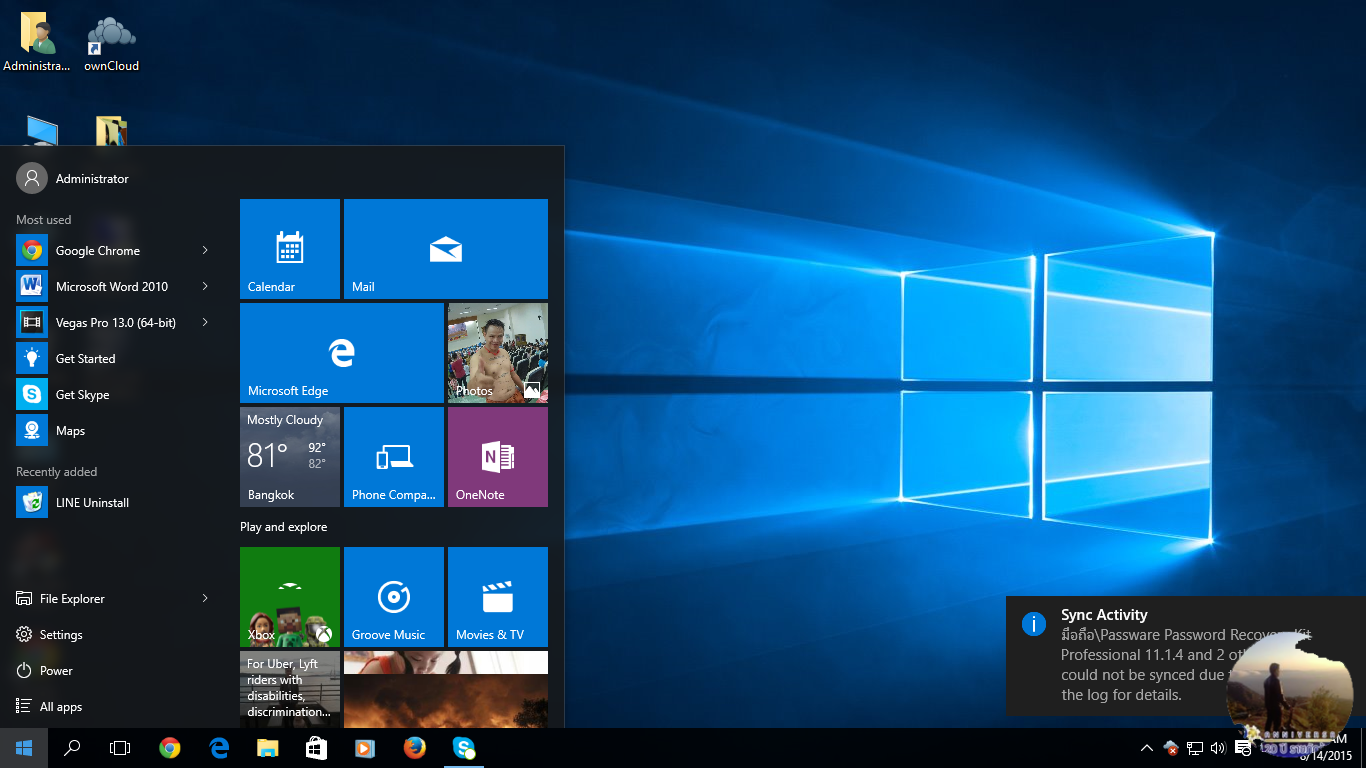This screenshot has height=768, width=1366.
Task: Expand the Google Chrome jump list arrow
Action: tap(205, 251)
